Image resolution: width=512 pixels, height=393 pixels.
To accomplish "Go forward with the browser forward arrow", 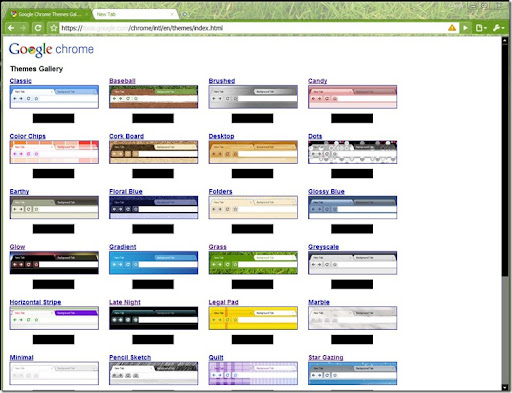I will click(x=23, y=28).
